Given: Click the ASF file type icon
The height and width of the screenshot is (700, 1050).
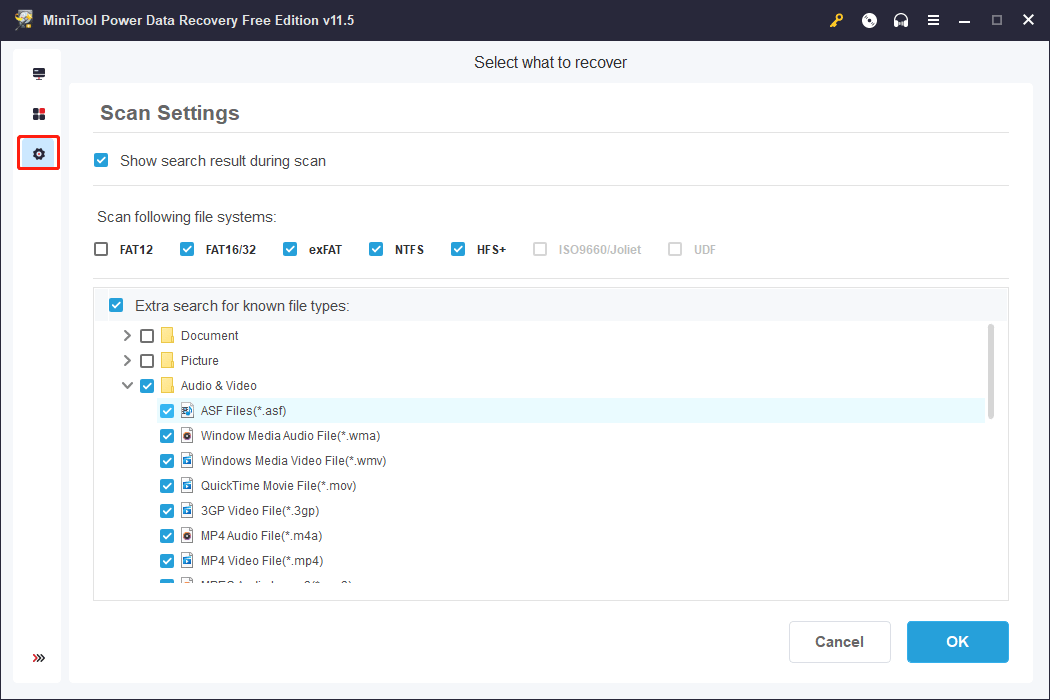Looking at the screenshot, I should [188, 411].
